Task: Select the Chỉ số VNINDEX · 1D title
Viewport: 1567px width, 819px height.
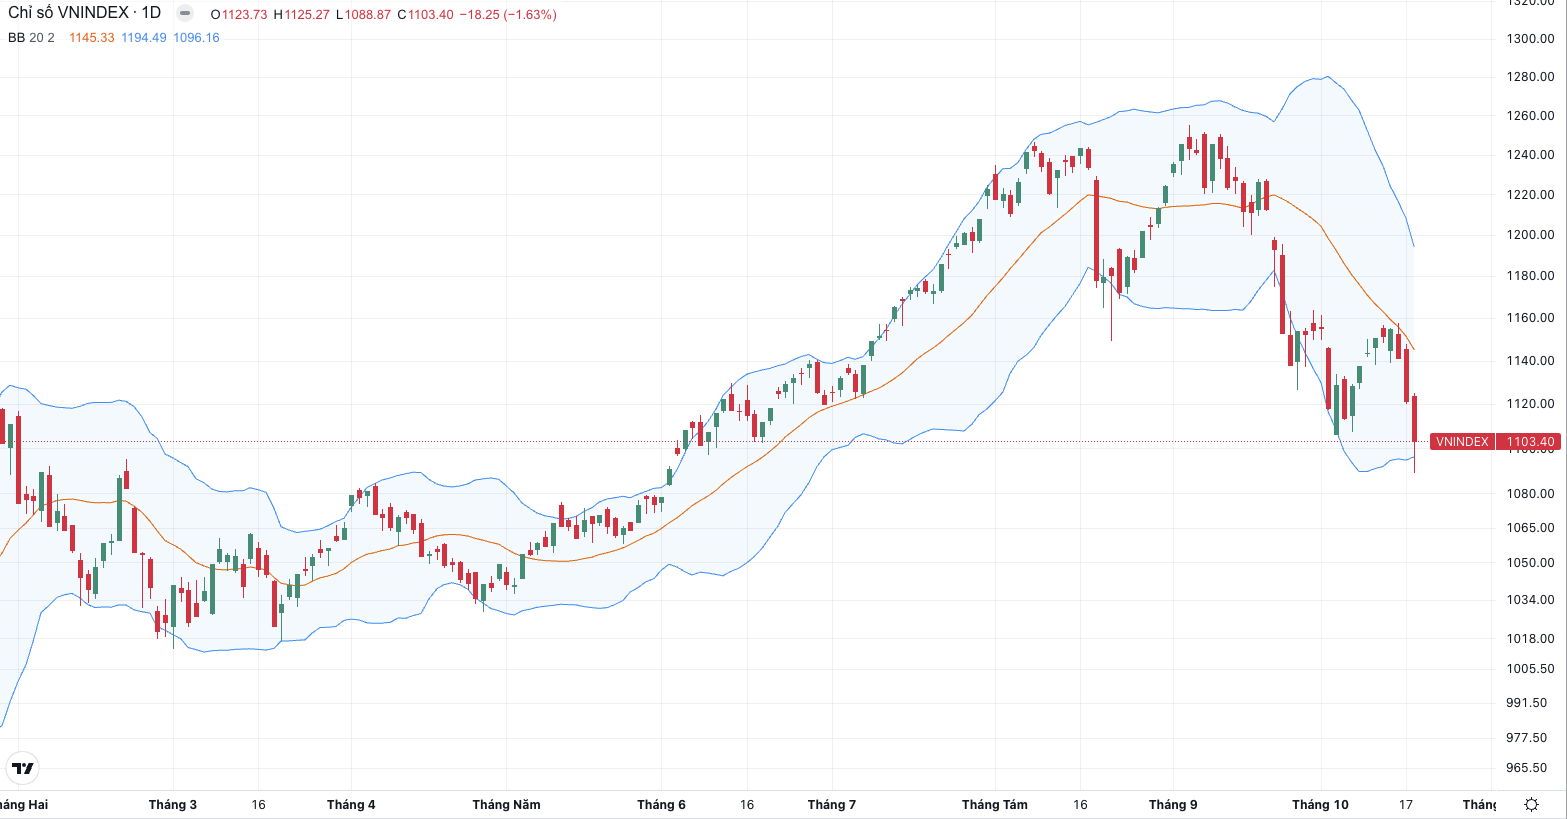Action: click(x=84, y=13)
